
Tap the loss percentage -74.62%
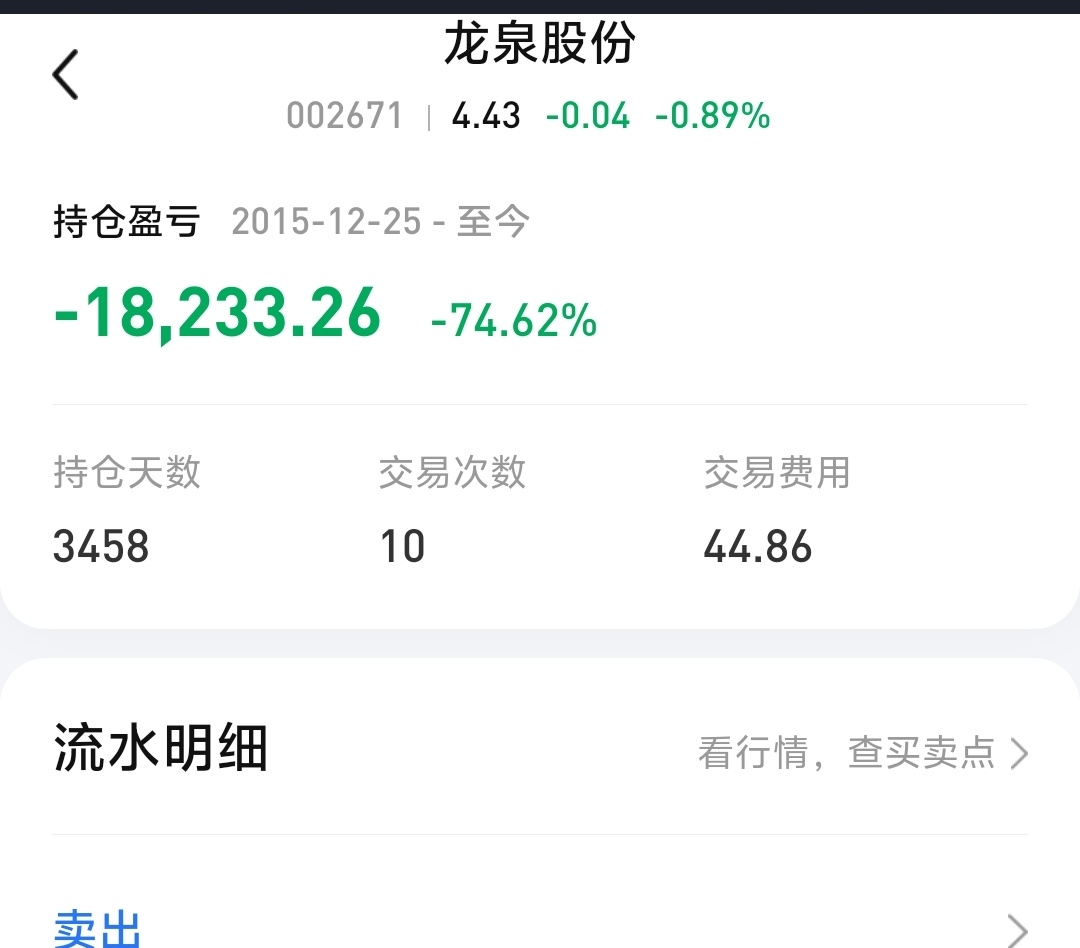click(x=514, y=320)
